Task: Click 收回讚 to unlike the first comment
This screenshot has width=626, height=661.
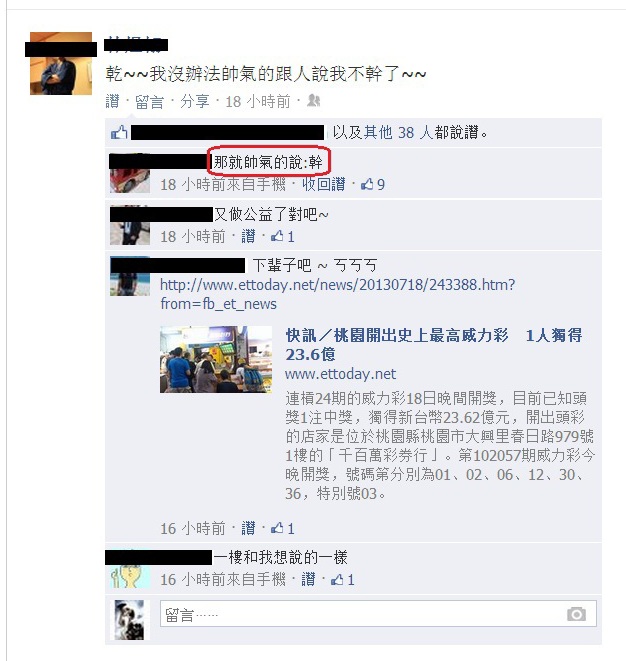Action: click(x=323, y=184)
